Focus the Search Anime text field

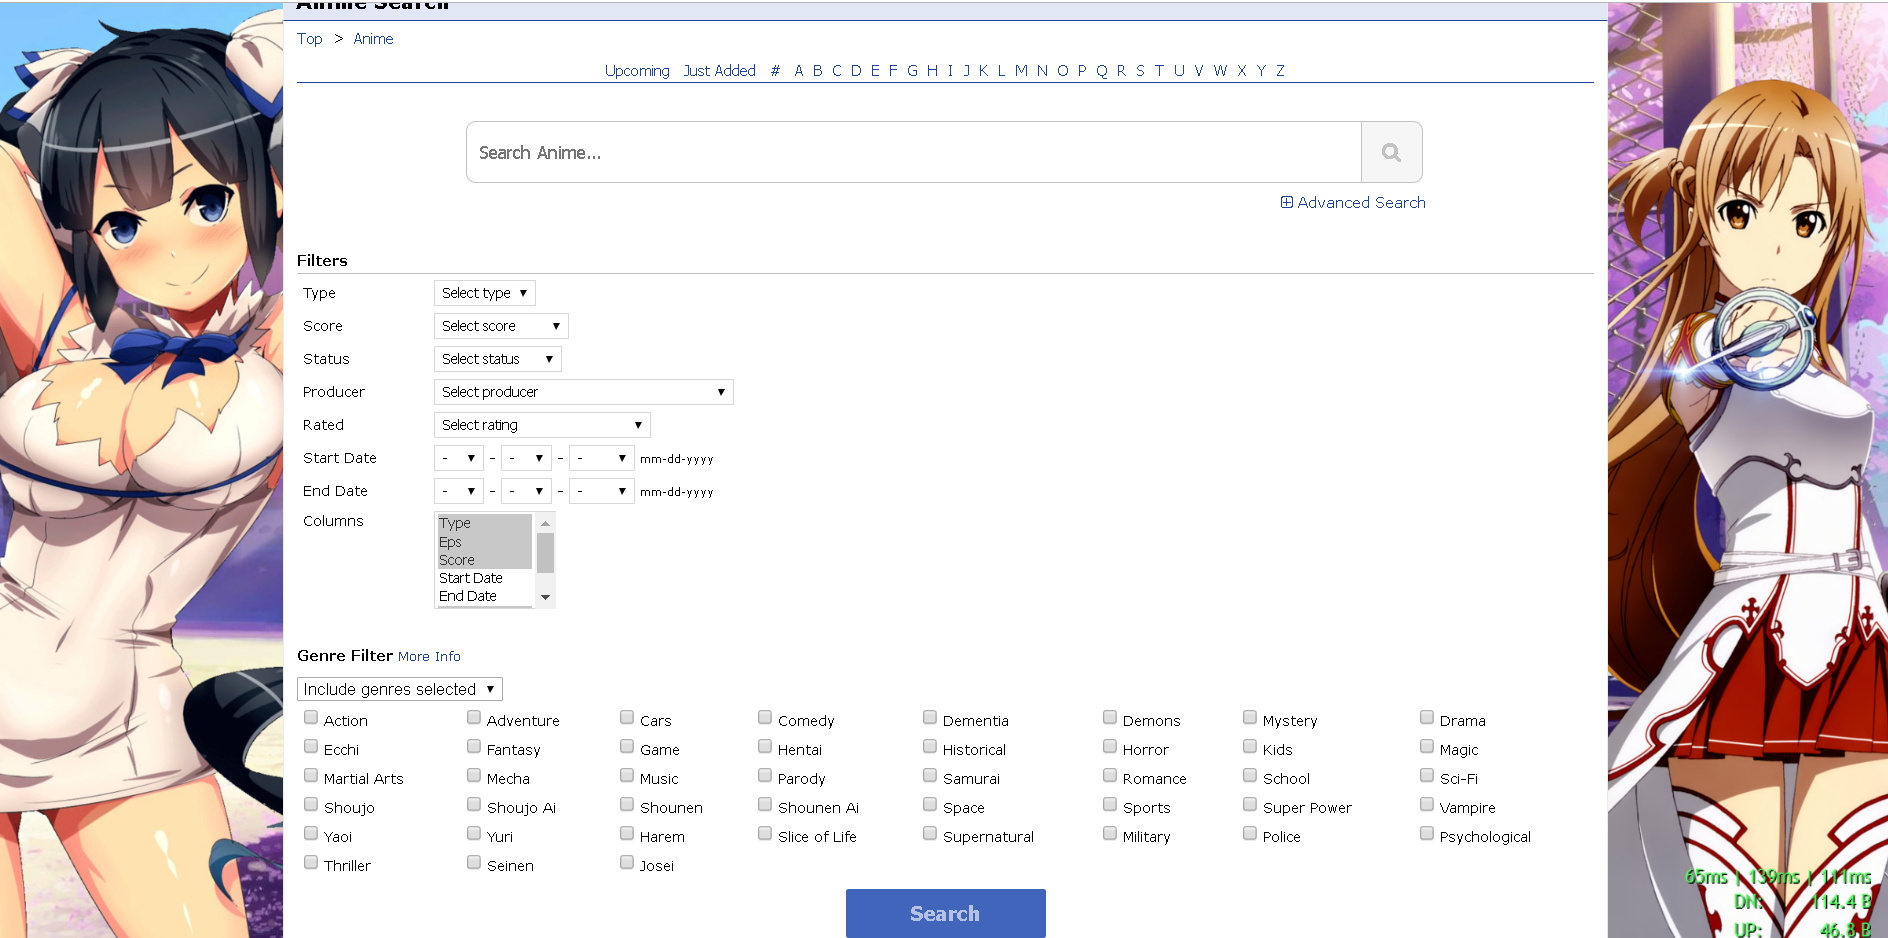(914, 152)
